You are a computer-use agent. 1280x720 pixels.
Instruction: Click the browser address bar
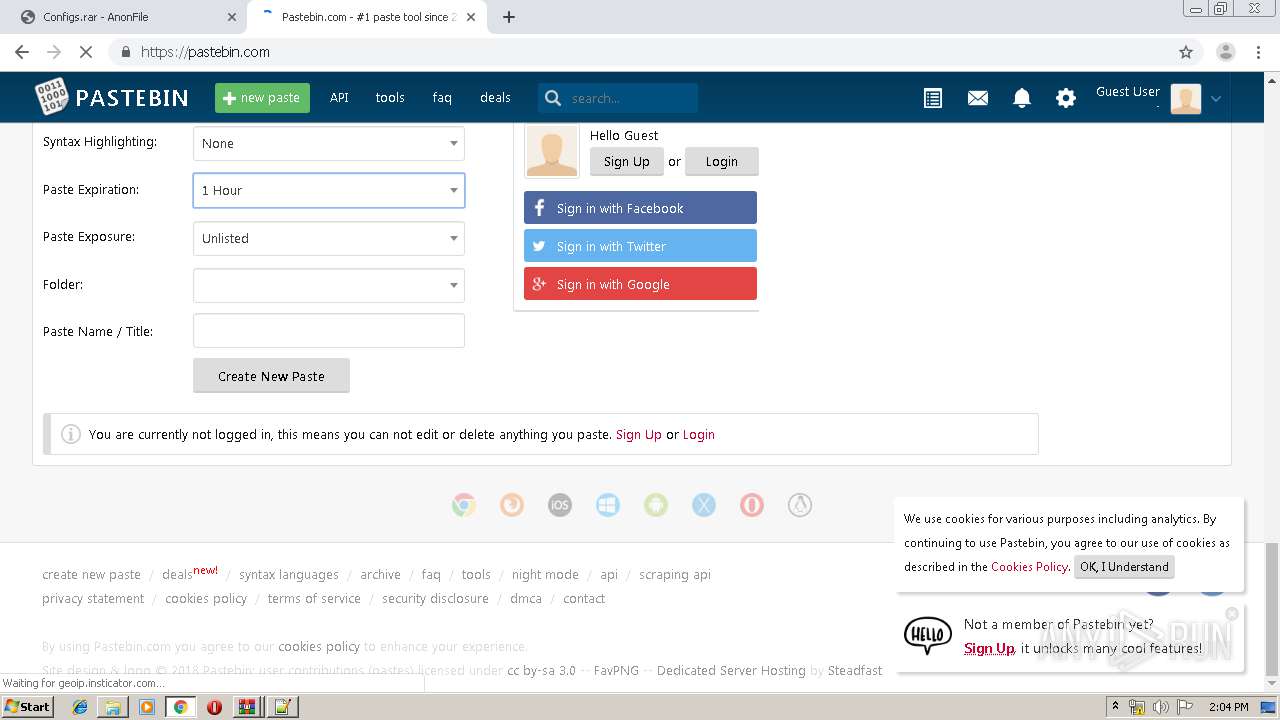640,52
